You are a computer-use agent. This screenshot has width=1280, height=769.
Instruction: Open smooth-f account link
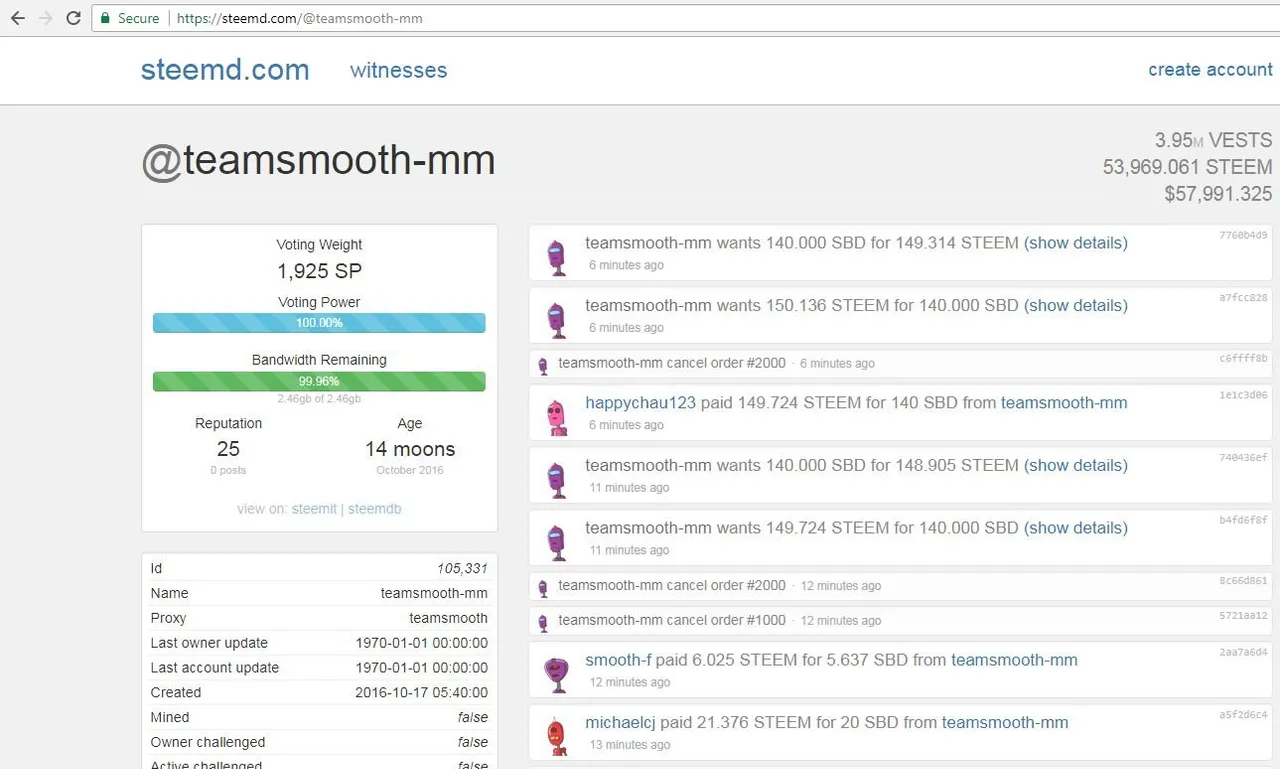tap(618, 660)
